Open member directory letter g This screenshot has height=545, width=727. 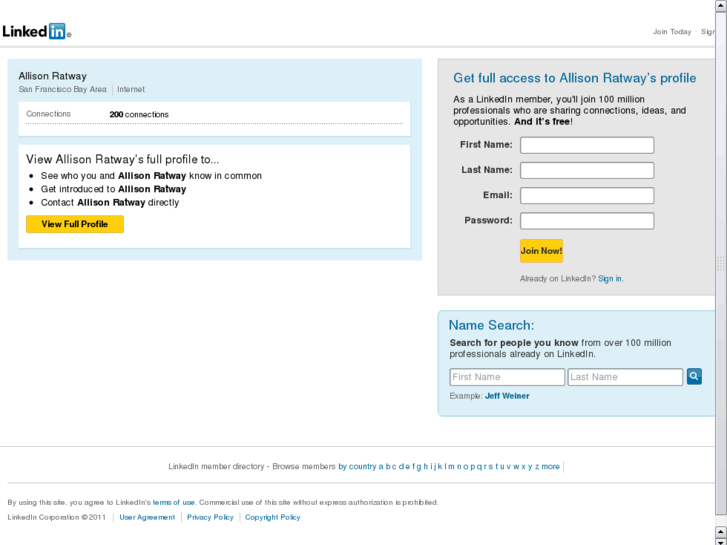419,467
